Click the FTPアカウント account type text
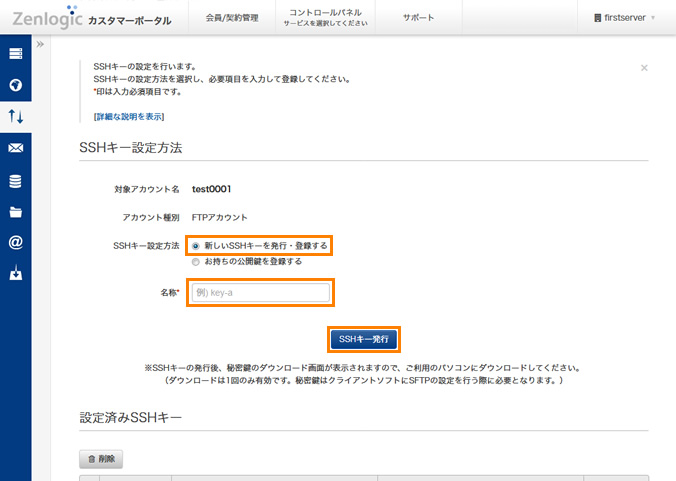This screenshot has width=676, height=481. (219, 218)
